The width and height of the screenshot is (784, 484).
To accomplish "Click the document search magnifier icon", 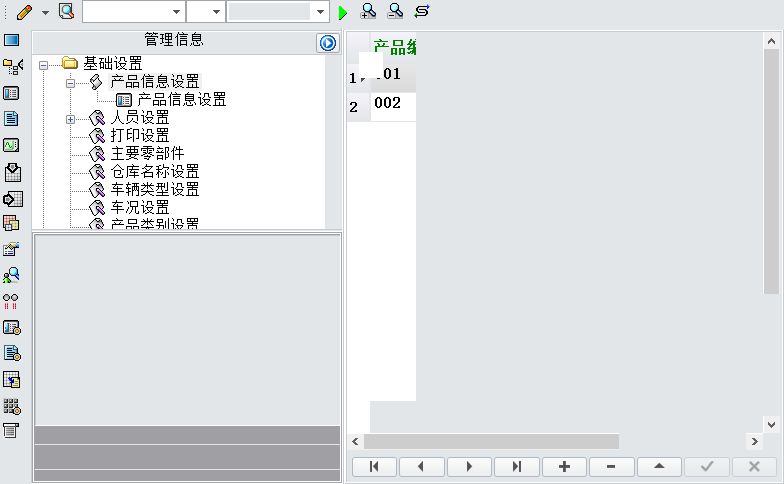I will [66, 11].
